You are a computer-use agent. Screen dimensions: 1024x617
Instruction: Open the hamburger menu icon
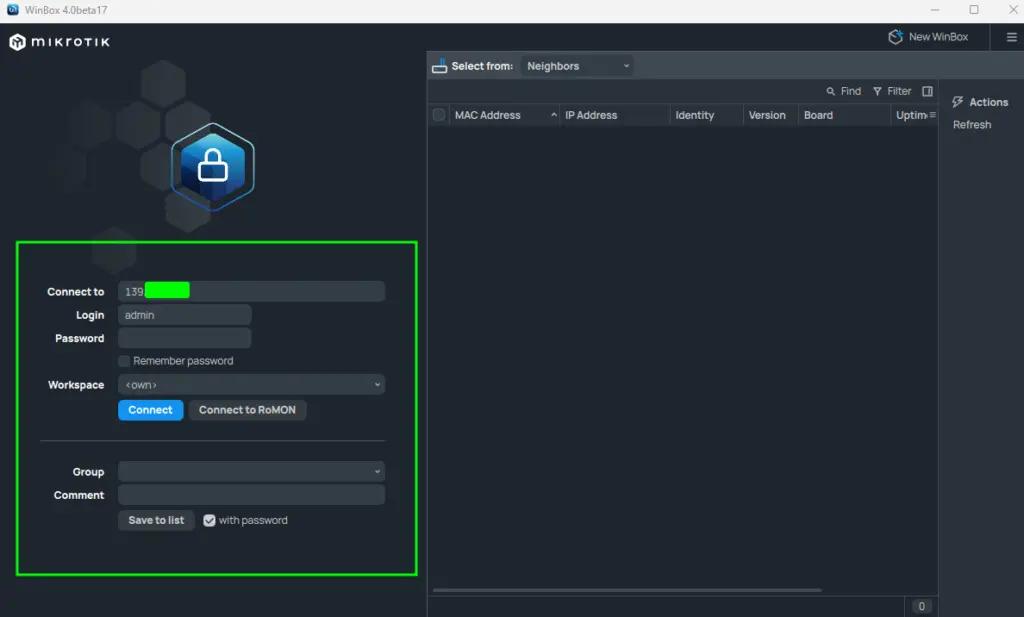(1011, 37)
